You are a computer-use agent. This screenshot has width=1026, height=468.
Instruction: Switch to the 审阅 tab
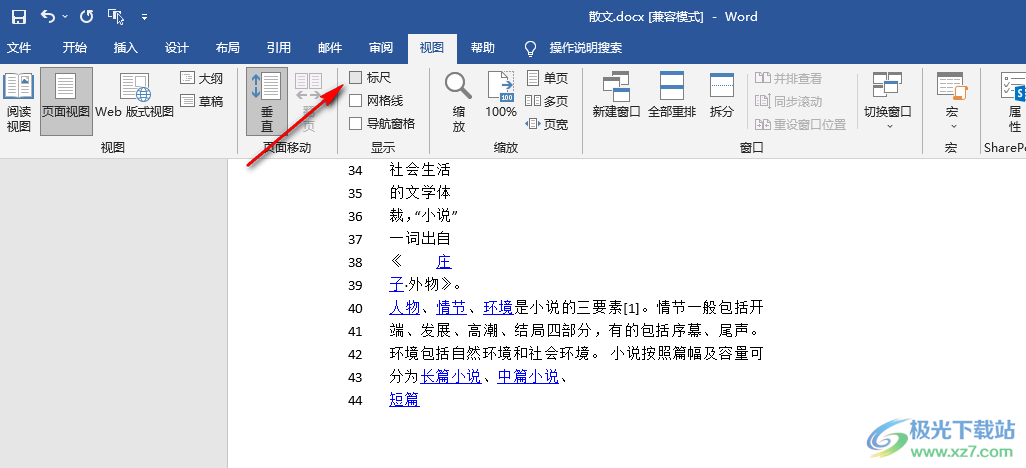click(x=381, y=48)
